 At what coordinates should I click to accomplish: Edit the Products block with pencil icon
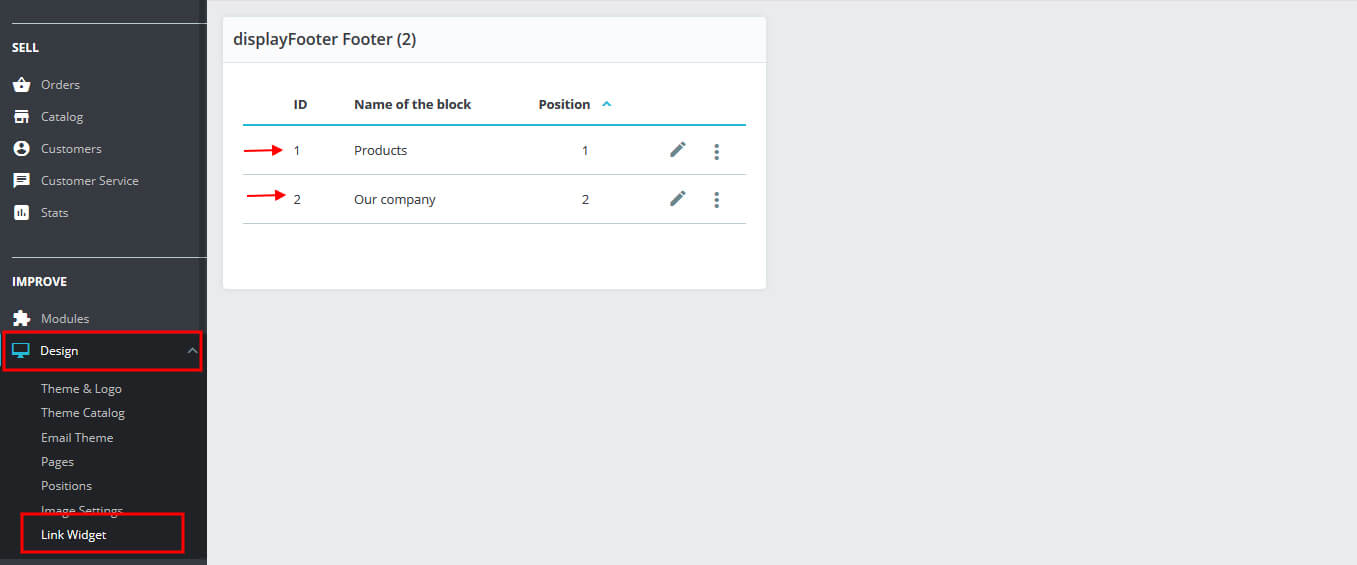[x=678, y=150]
